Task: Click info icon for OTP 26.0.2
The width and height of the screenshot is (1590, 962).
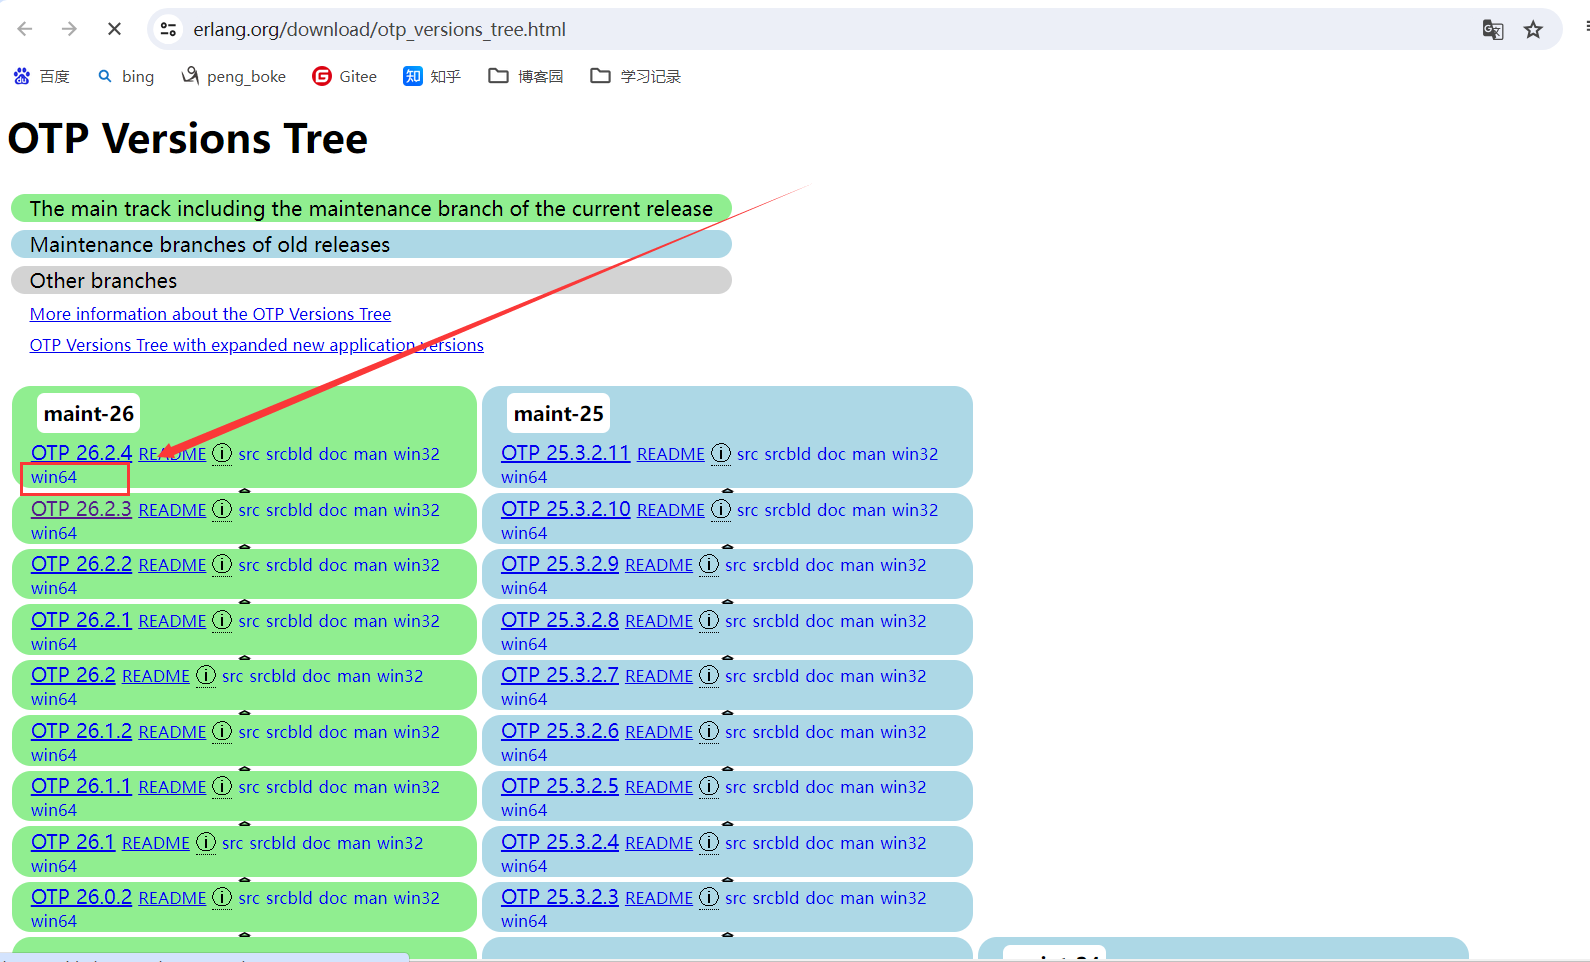Action: coord(222,897)
